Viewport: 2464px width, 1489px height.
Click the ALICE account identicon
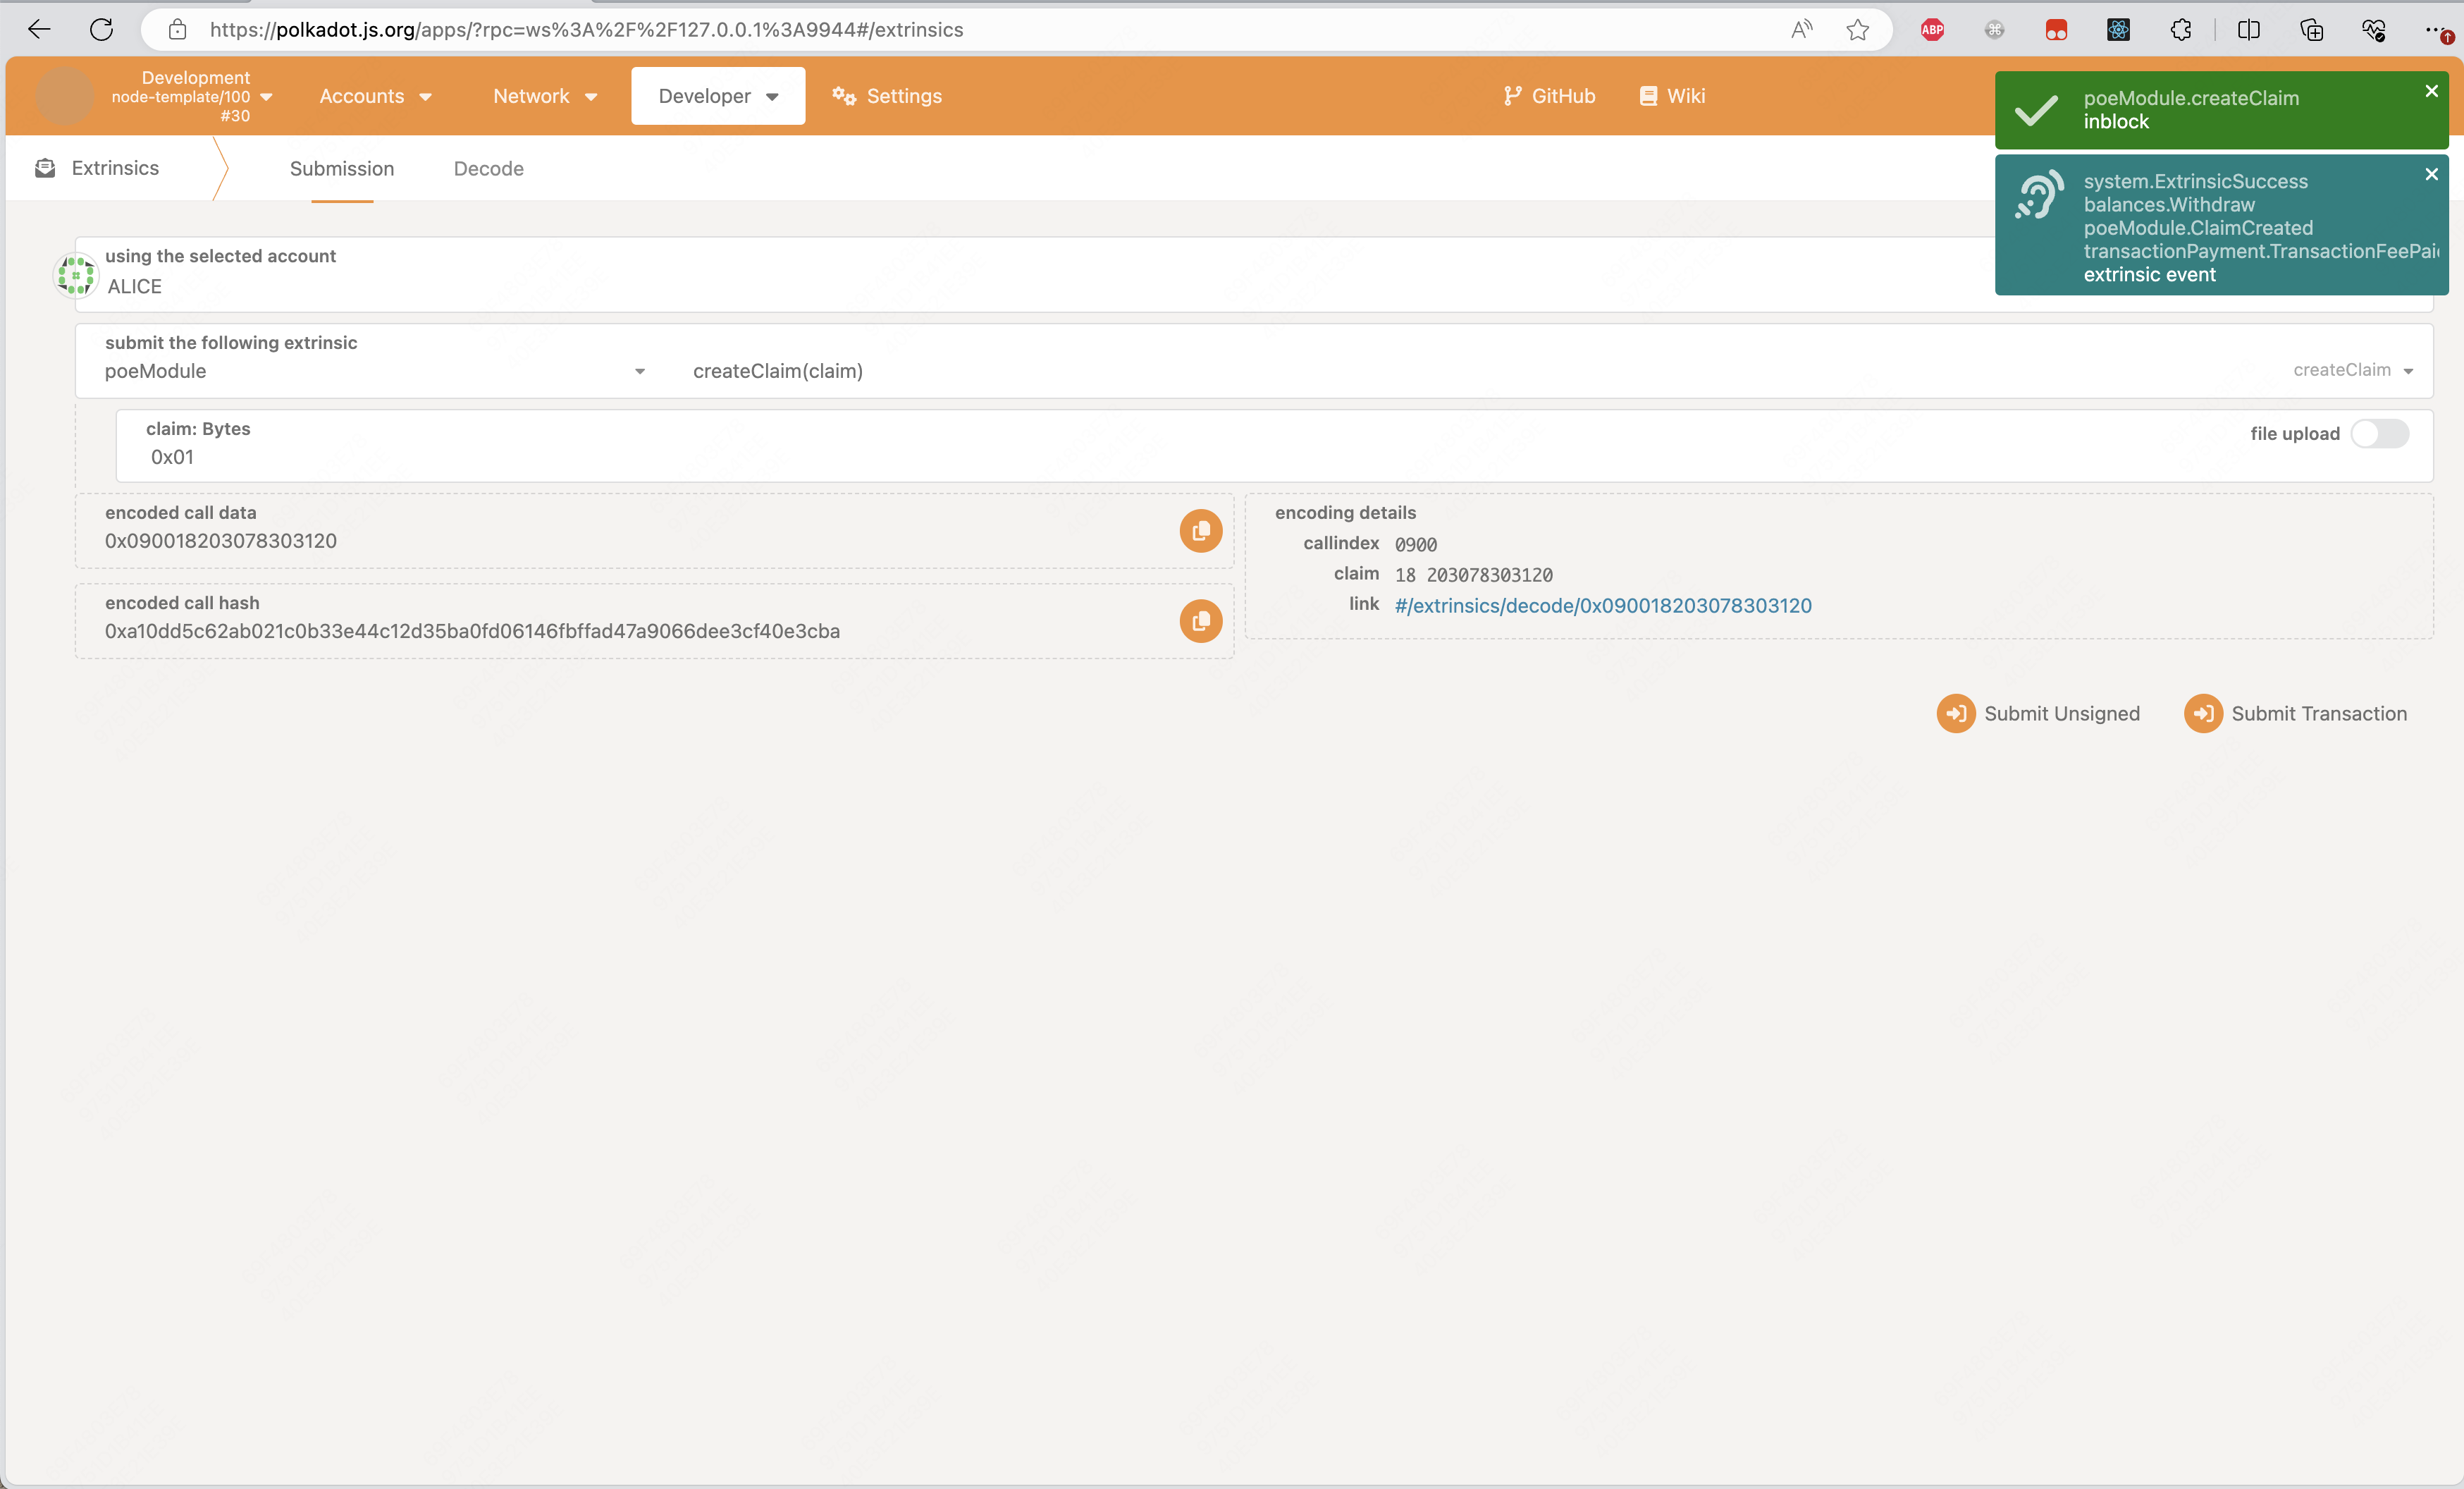coord(76,274)
